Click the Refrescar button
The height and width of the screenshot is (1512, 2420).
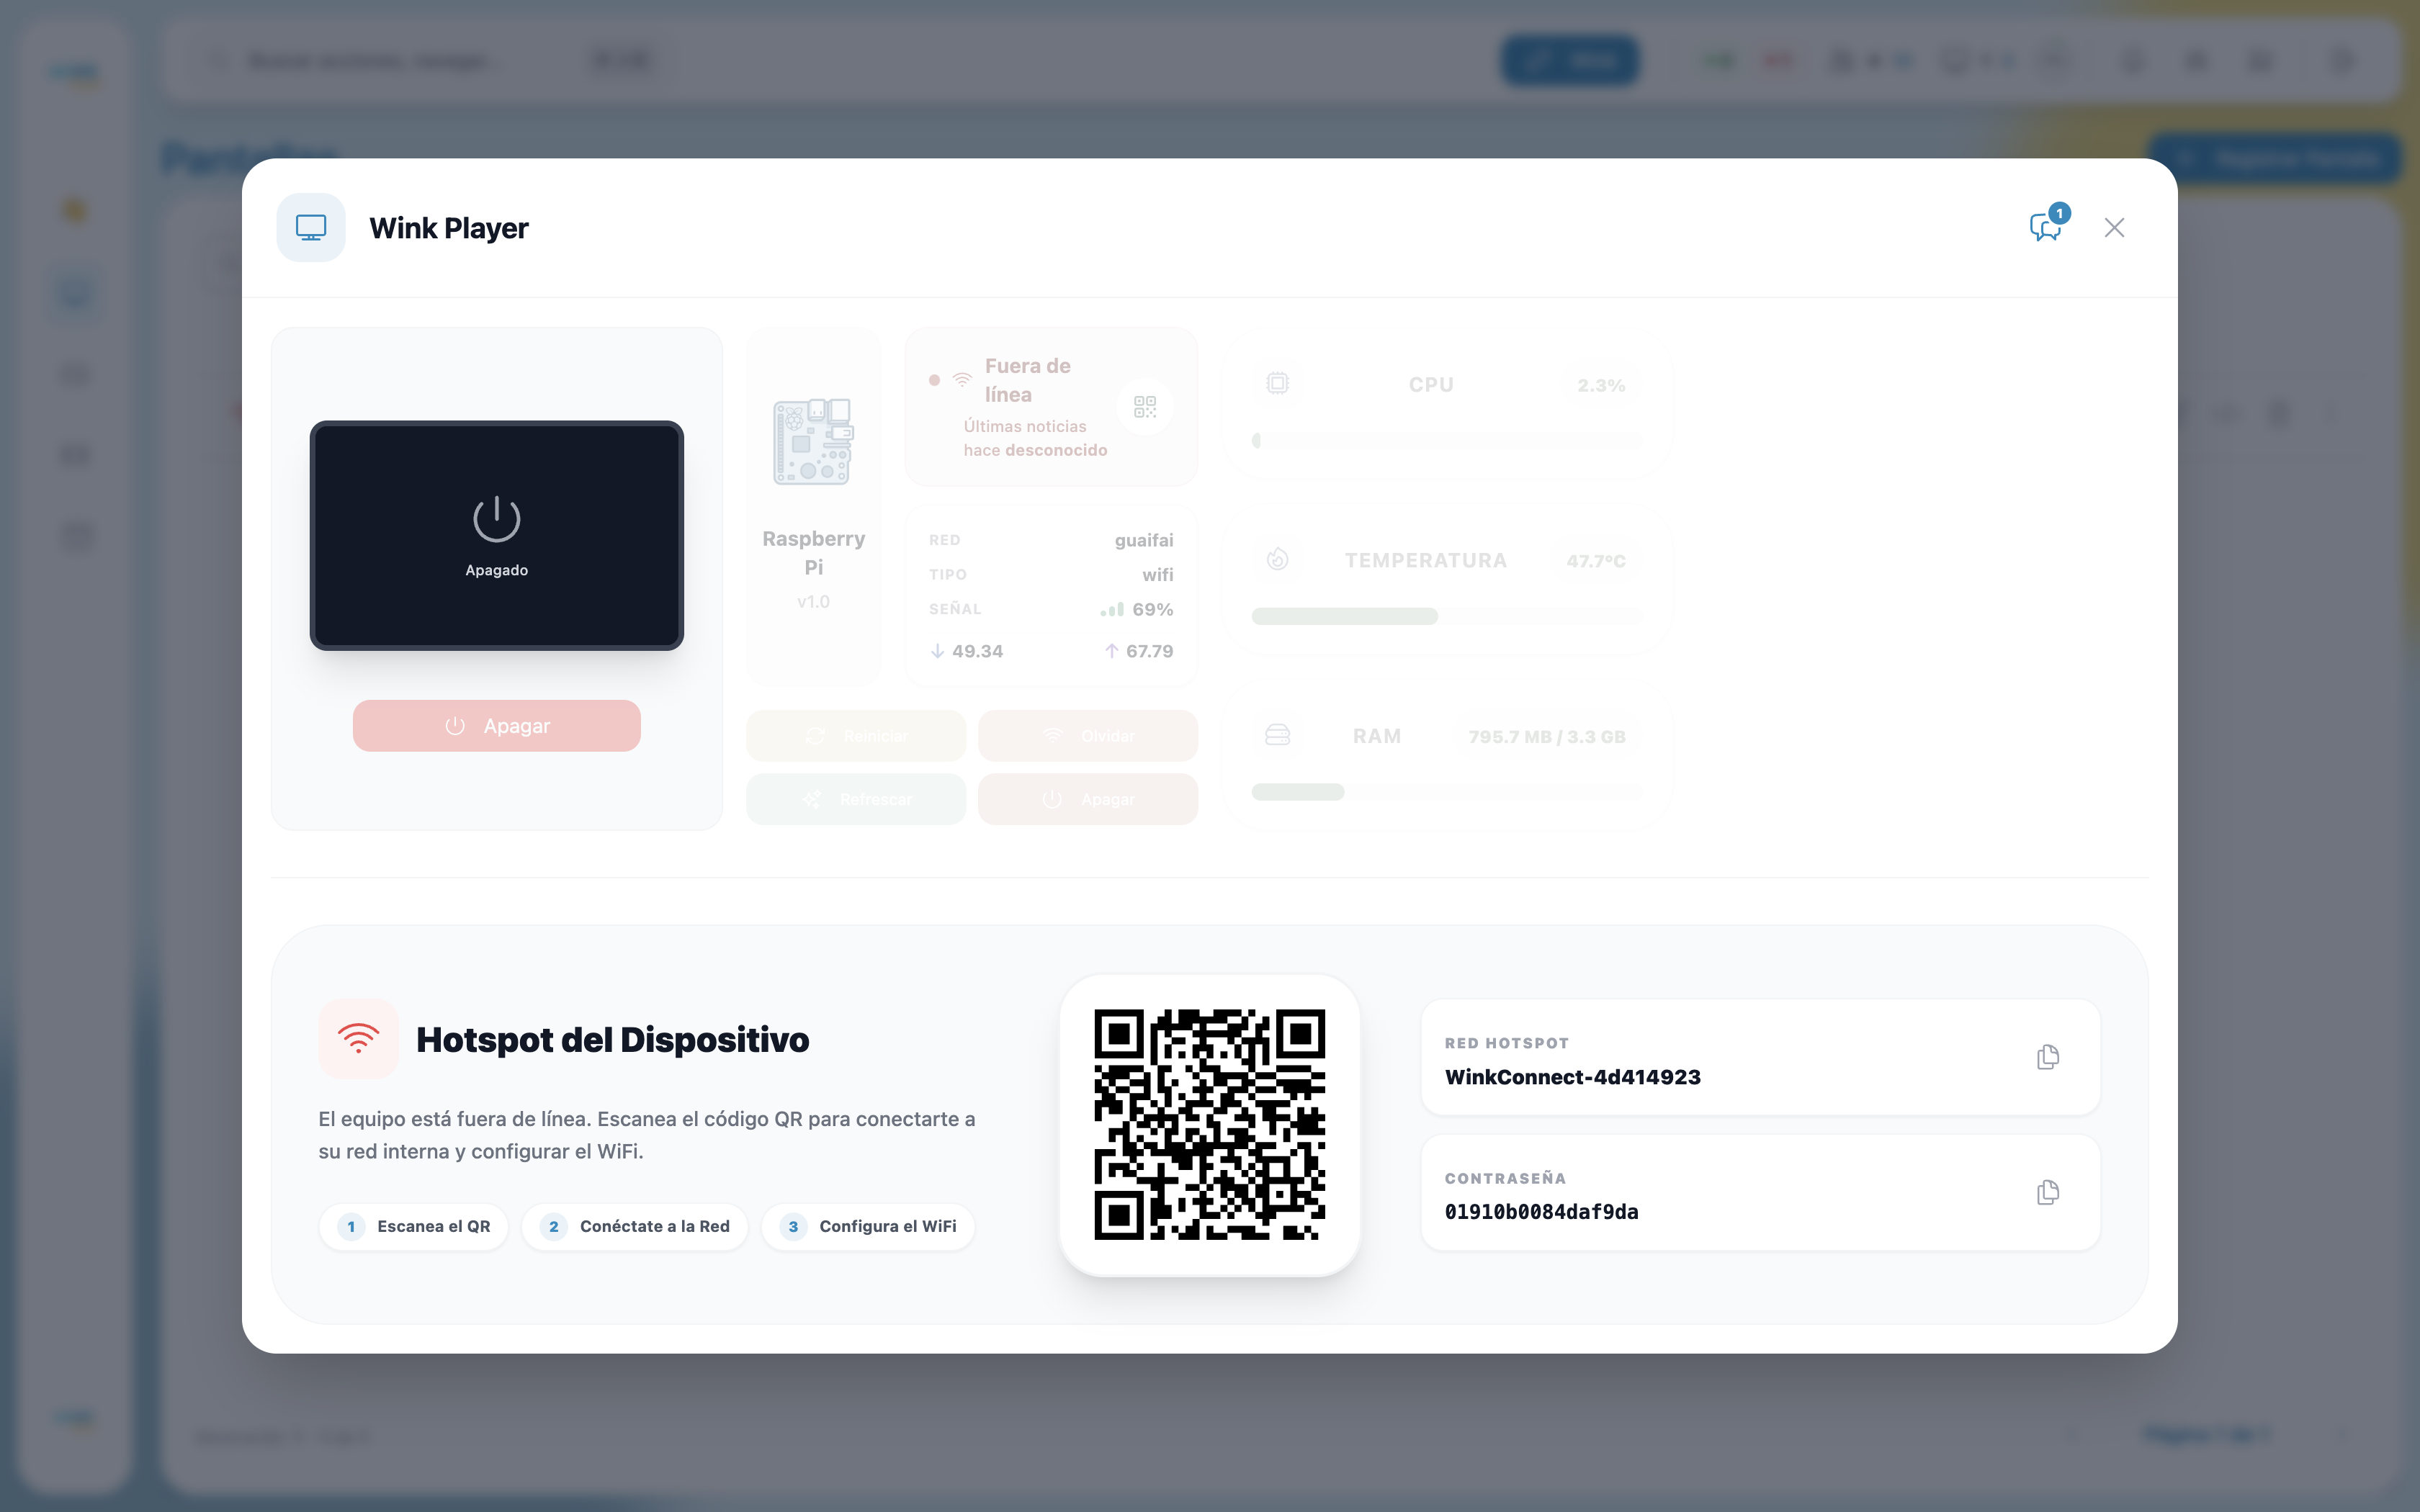[856, 799]
